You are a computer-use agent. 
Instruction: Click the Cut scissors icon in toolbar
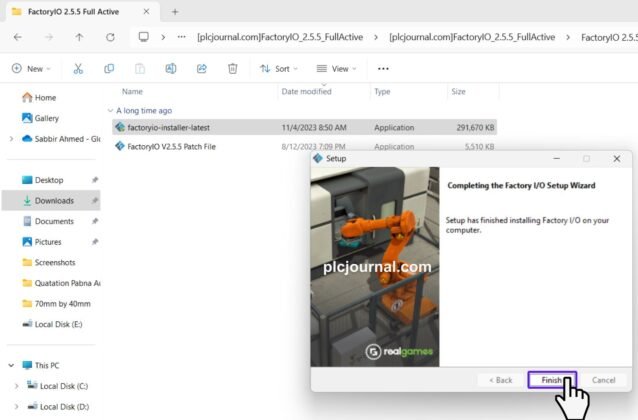(77, 69)
